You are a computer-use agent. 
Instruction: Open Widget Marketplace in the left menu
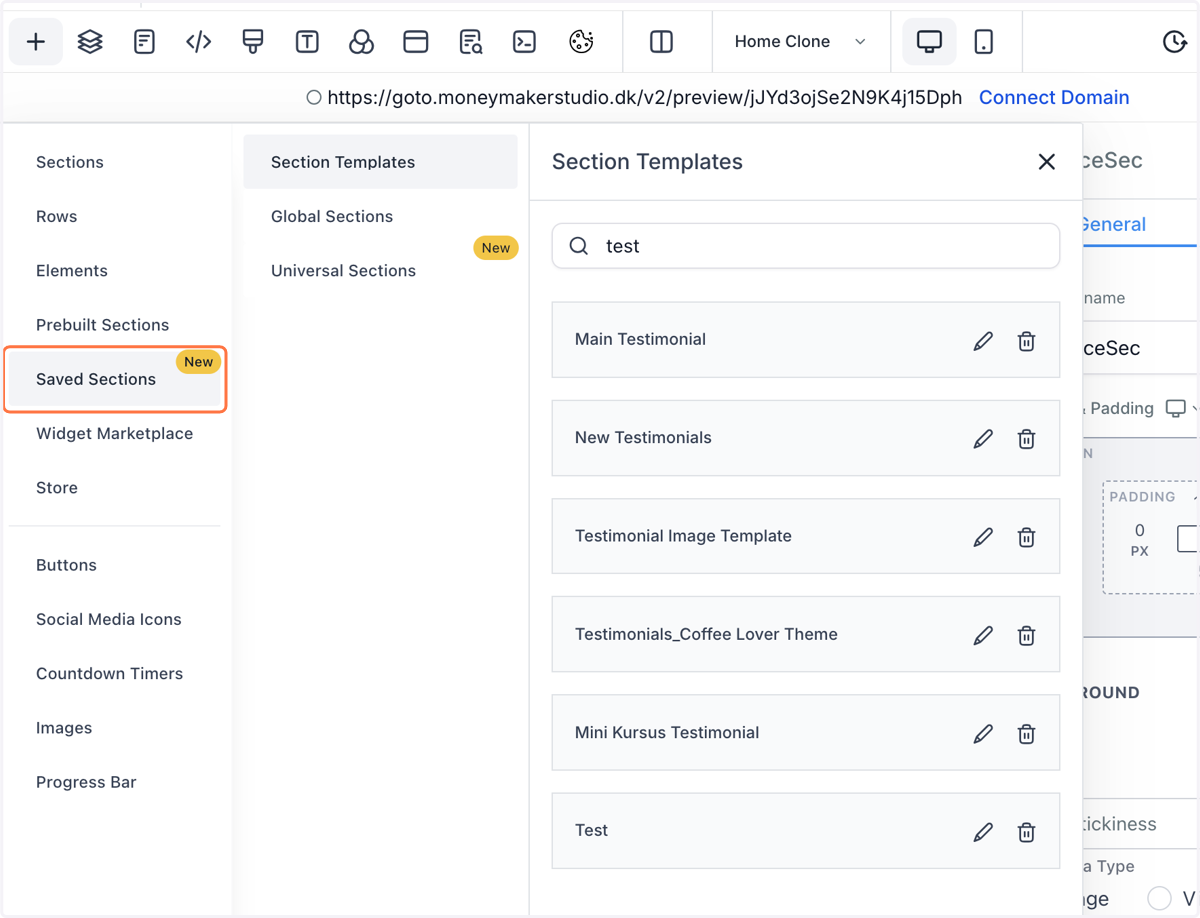coord(114,433)
